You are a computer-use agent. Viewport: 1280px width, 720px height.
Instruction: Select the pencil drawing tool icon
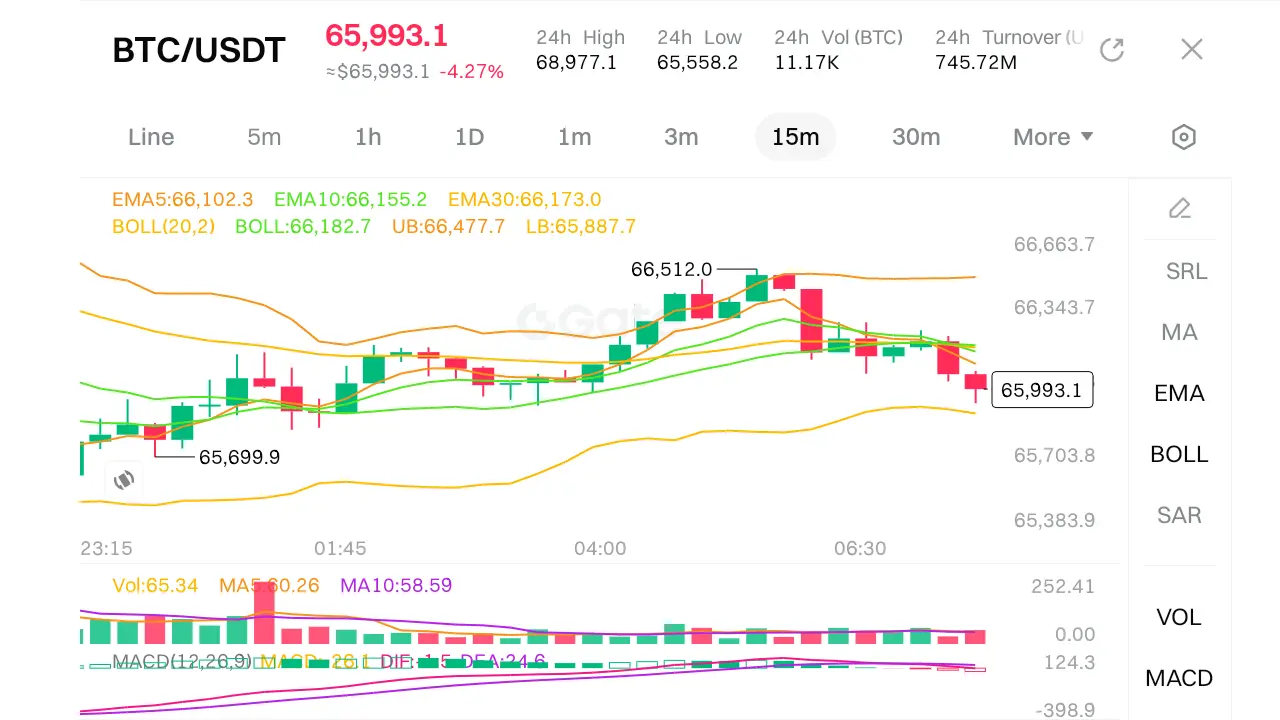point(1180,208)
